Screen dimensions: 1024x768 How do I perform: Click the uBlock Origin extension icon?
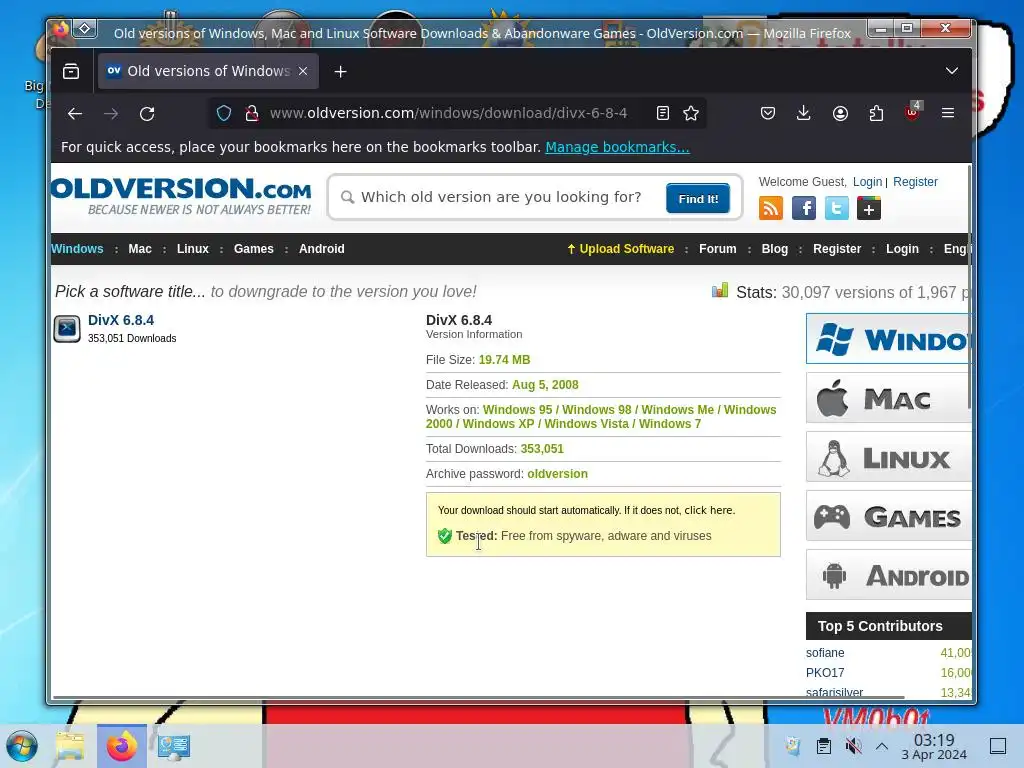point(912,112)
